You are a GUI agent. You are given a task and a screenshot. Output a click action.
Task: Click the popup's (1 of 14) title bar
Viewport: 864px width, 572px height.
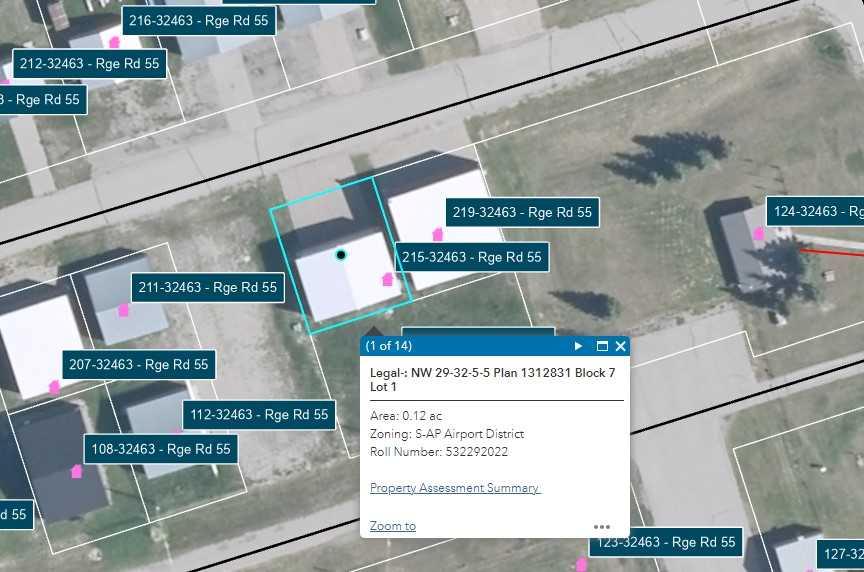(460, 346)
